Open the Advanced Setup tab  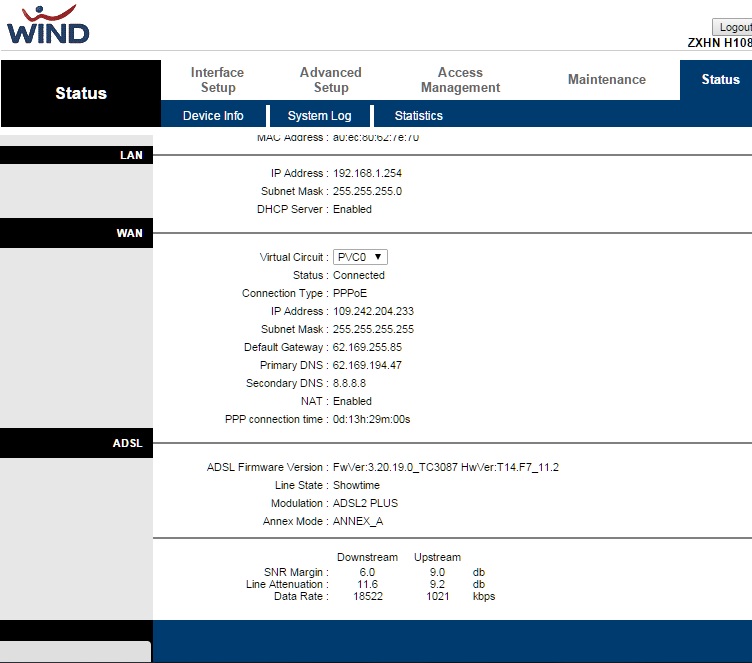[330, 80]
